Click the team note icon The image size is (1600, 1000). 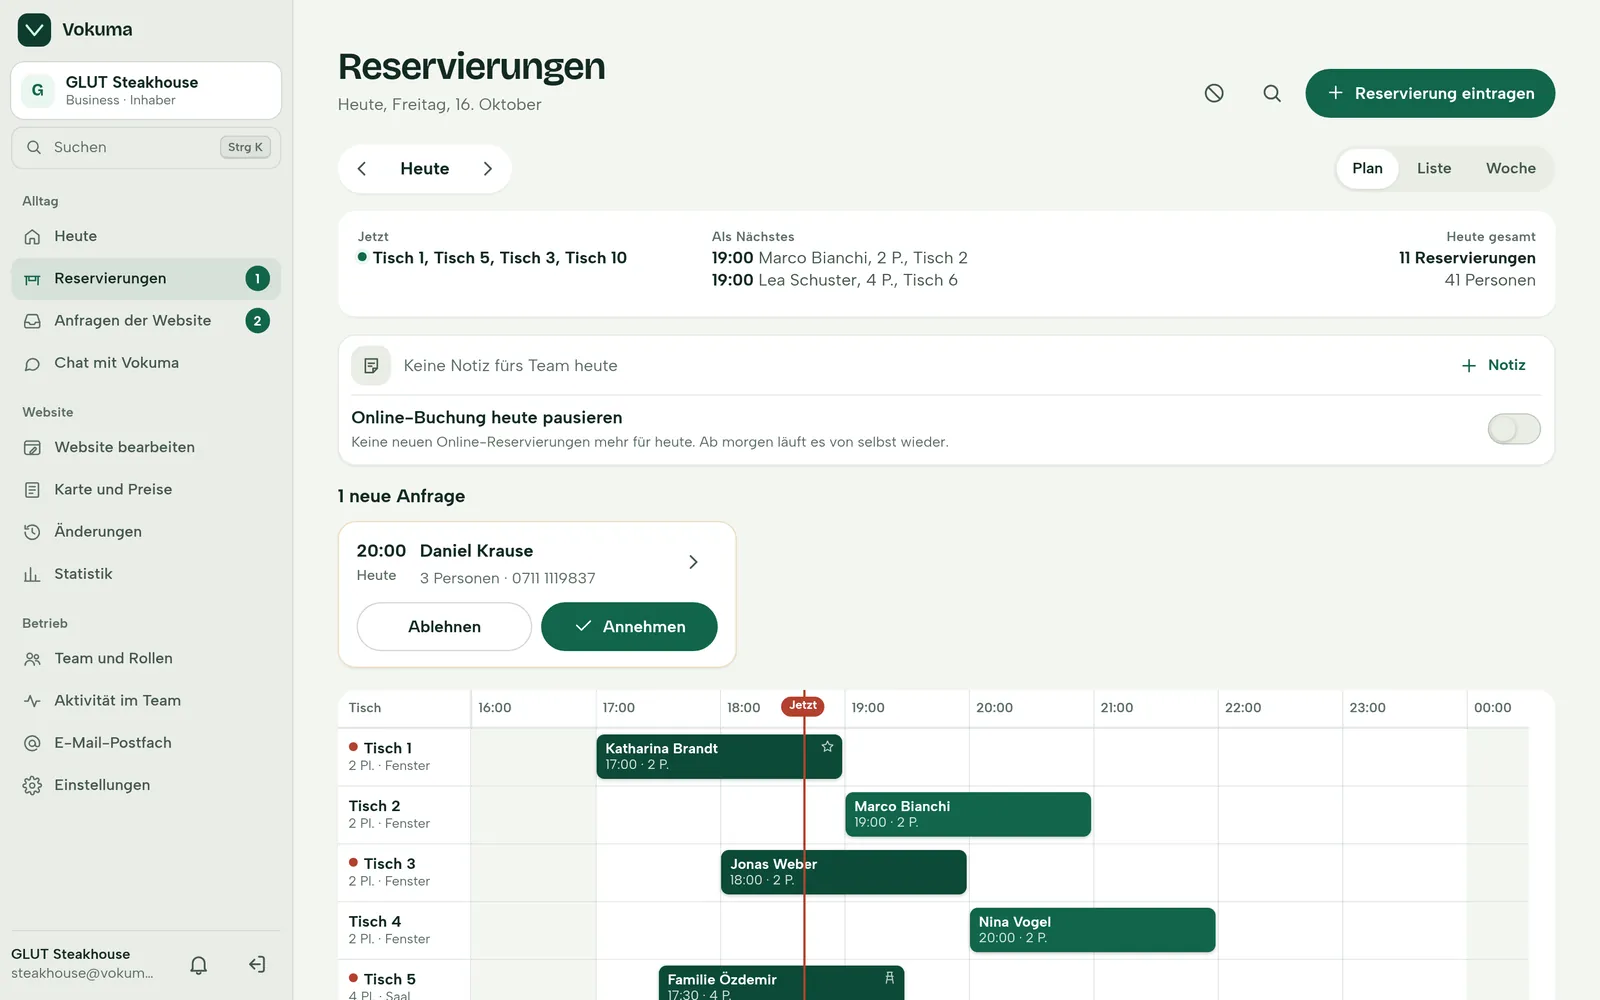371,366
